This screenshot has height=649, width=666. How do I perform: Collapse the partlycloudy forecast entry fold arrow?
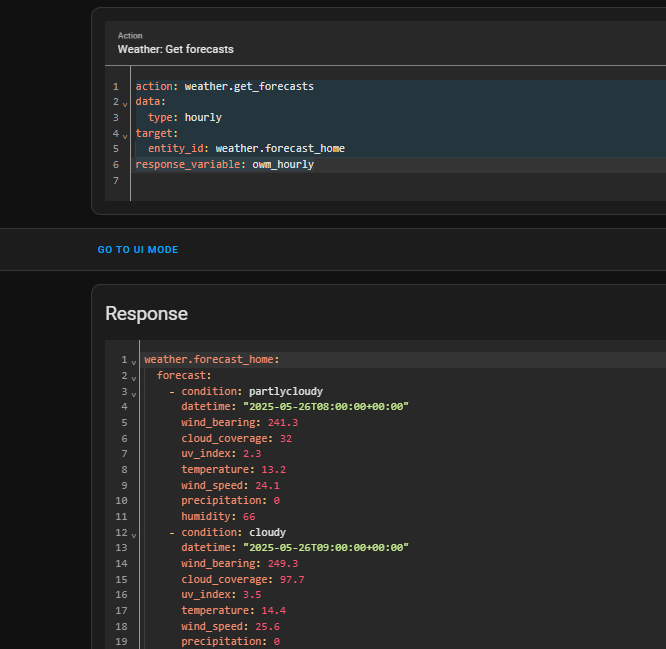click(133, 392)
